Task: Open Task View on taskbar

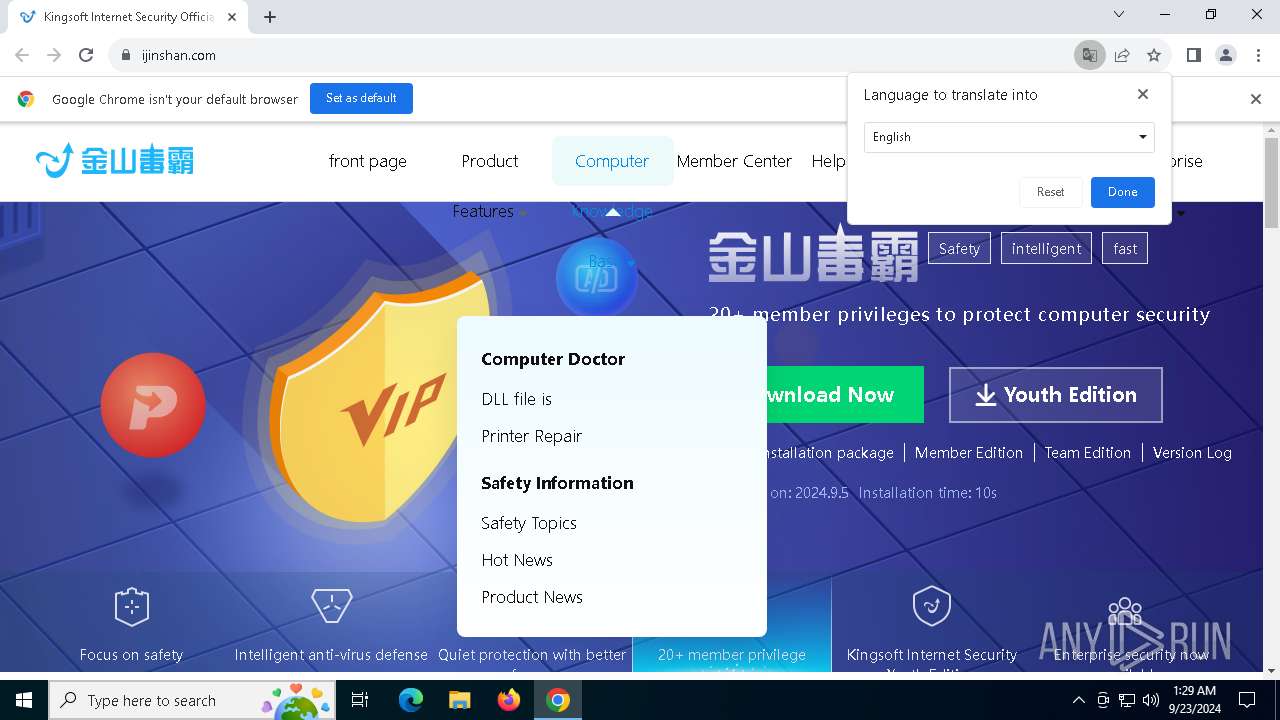Action: coord(360,700)
